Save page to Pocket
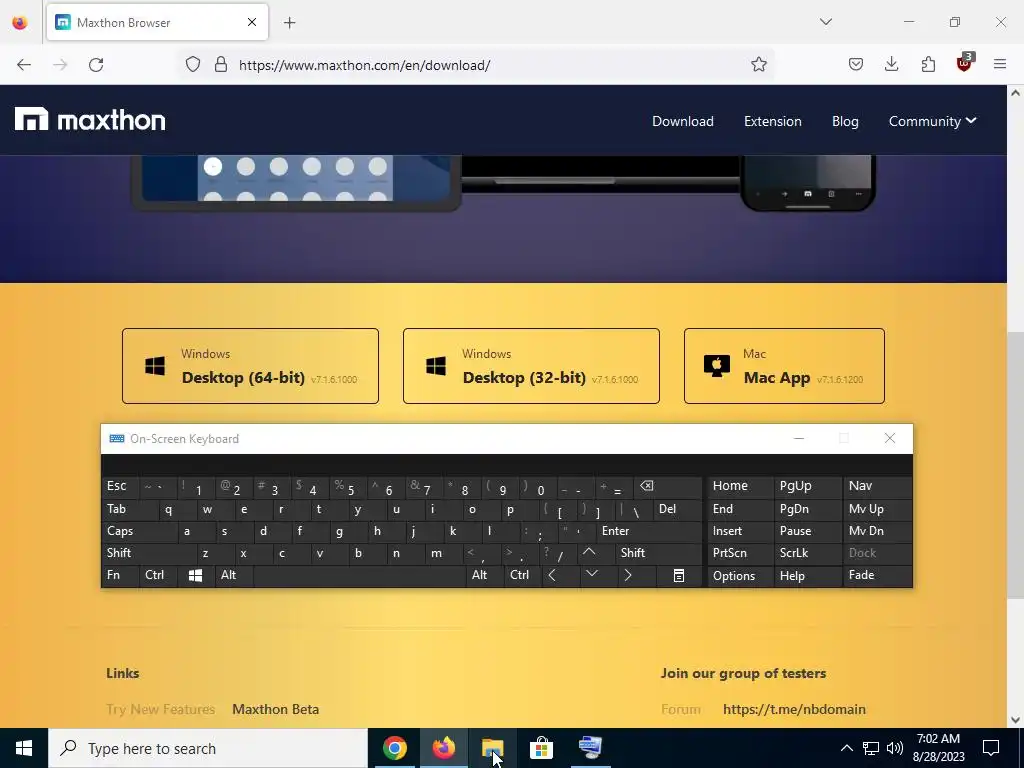Image resolution: width=1024 pixels, height=768 pixels. click(856, 65)
